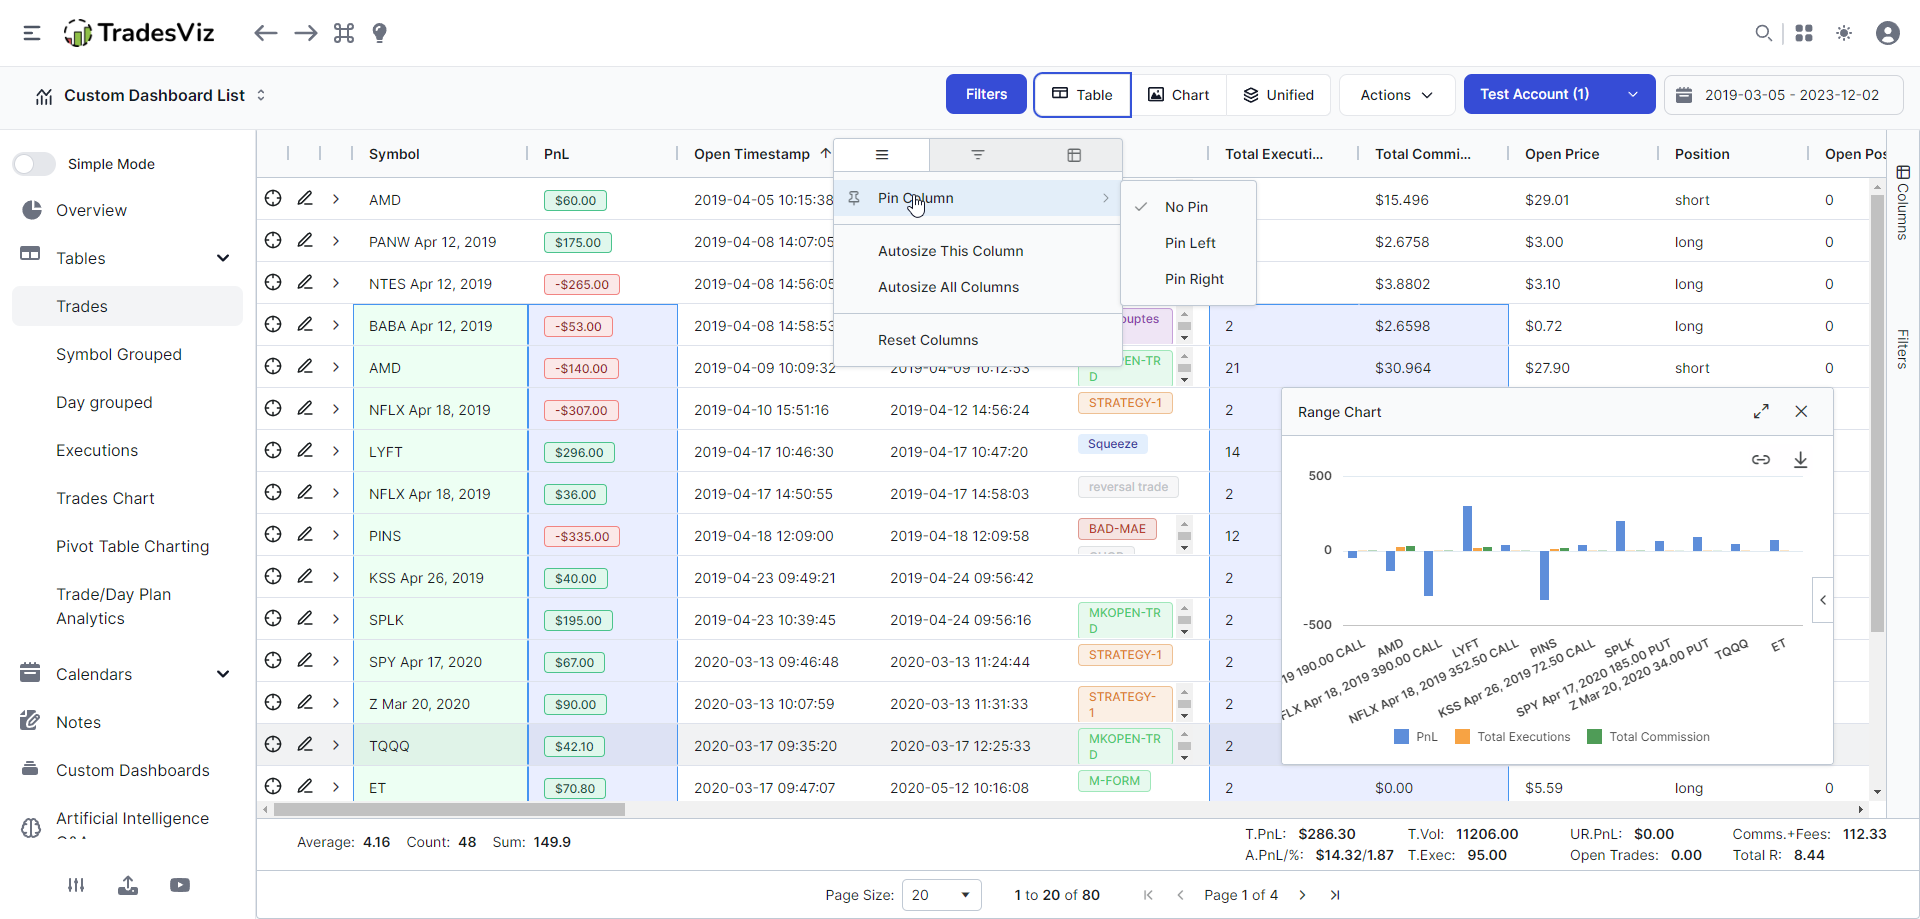1920x919 pixels.
Task: Open Pivot Table Charting
Action: [x=133, y=546]
